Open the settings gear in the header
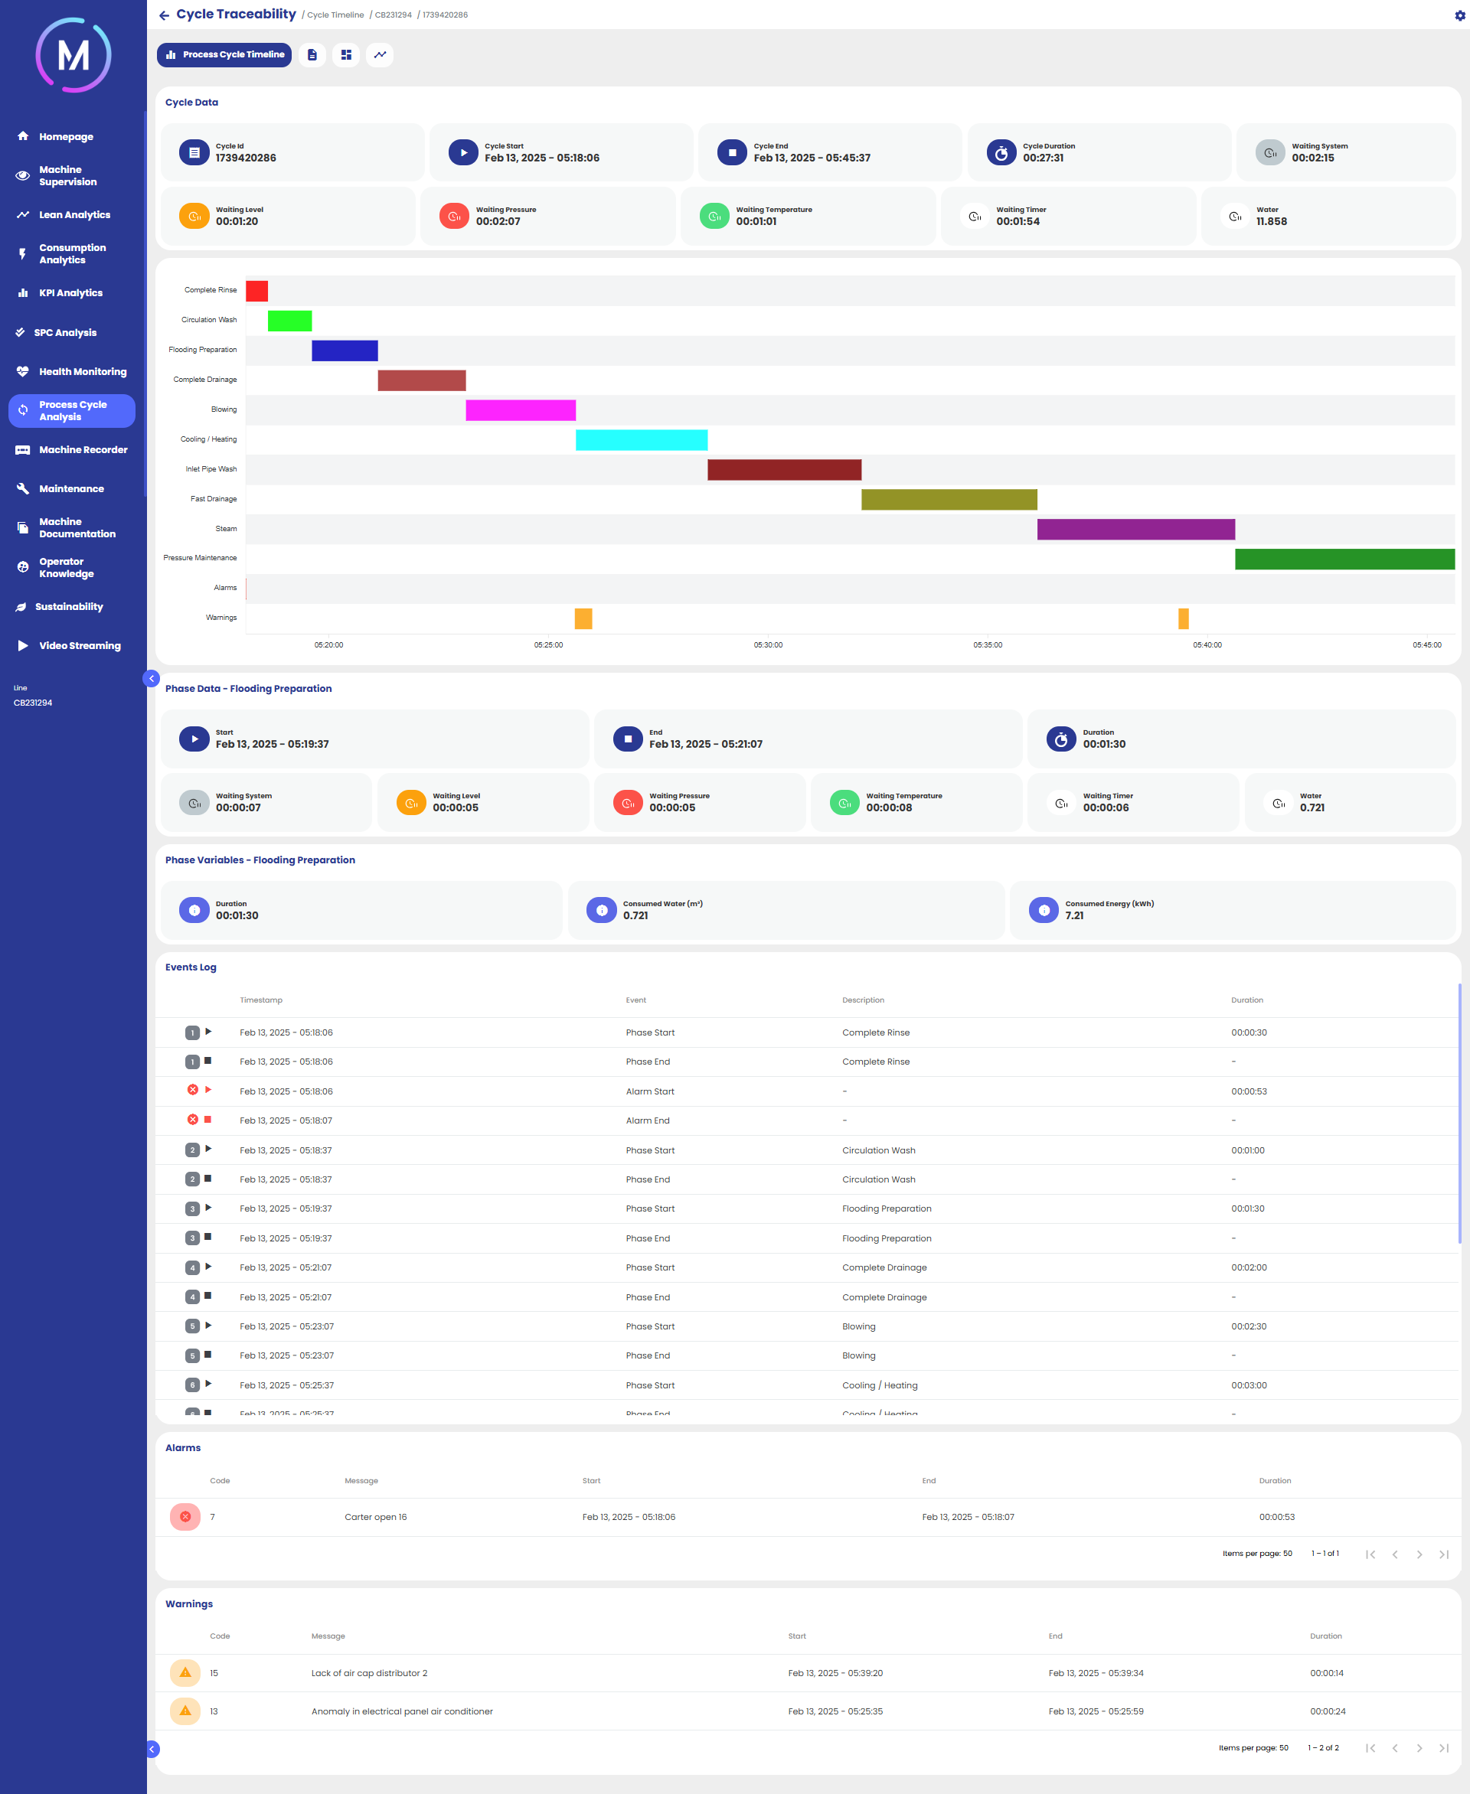This screenshot has width=1470, height=1794. [1459, 16]
